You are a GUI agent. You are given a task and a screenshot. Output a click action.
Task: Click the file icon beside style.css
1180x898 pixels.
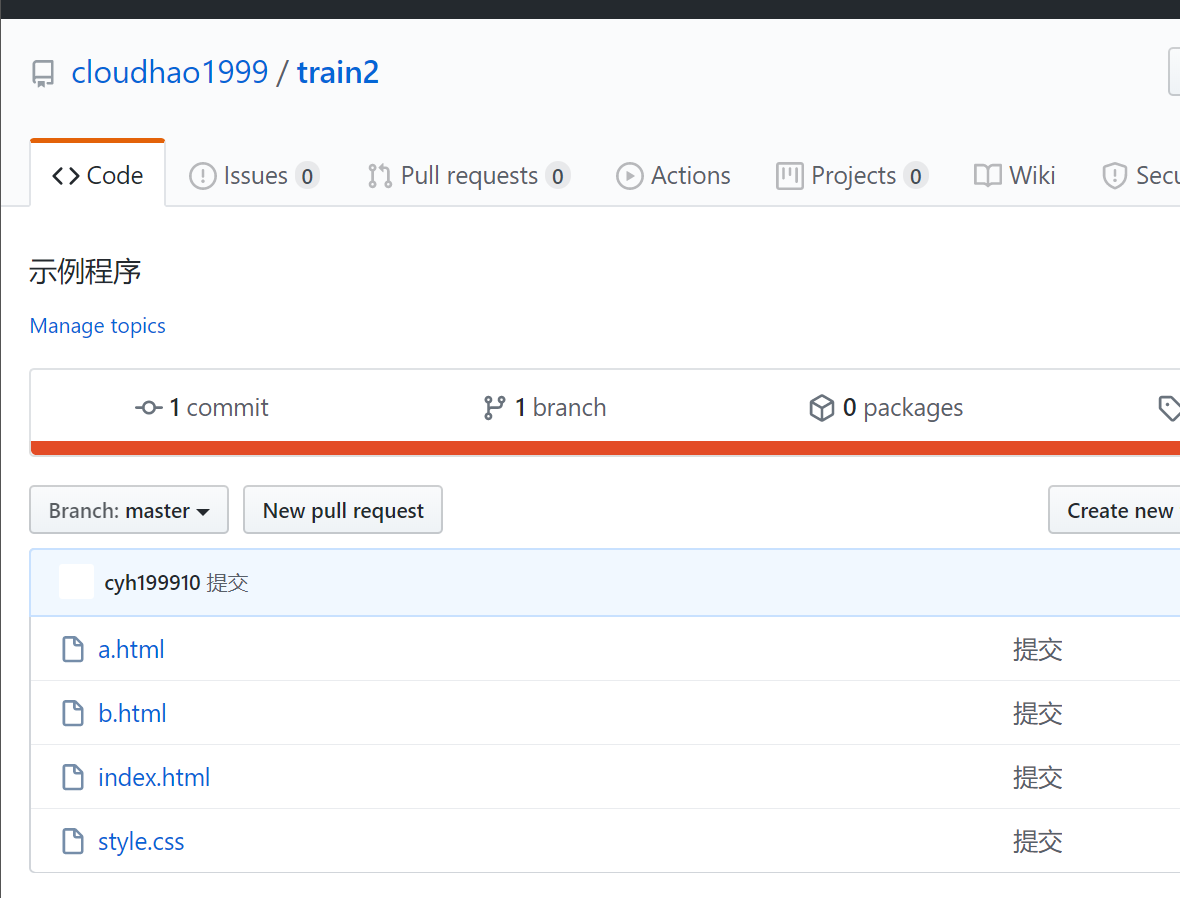click(73, 841)
